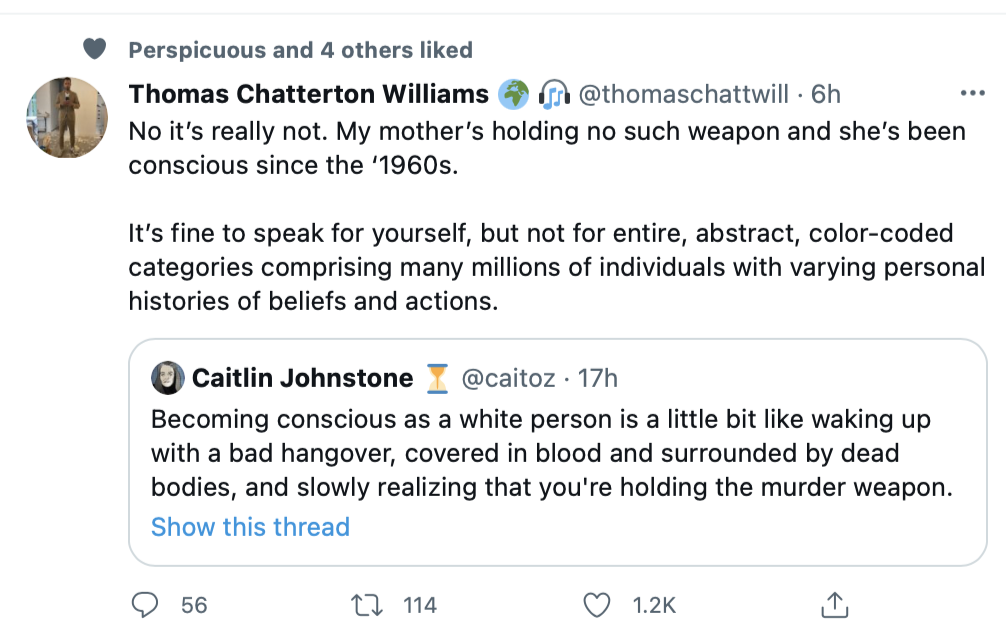
Task: Open the three-dot more options menu
Action: click(973, 94)
